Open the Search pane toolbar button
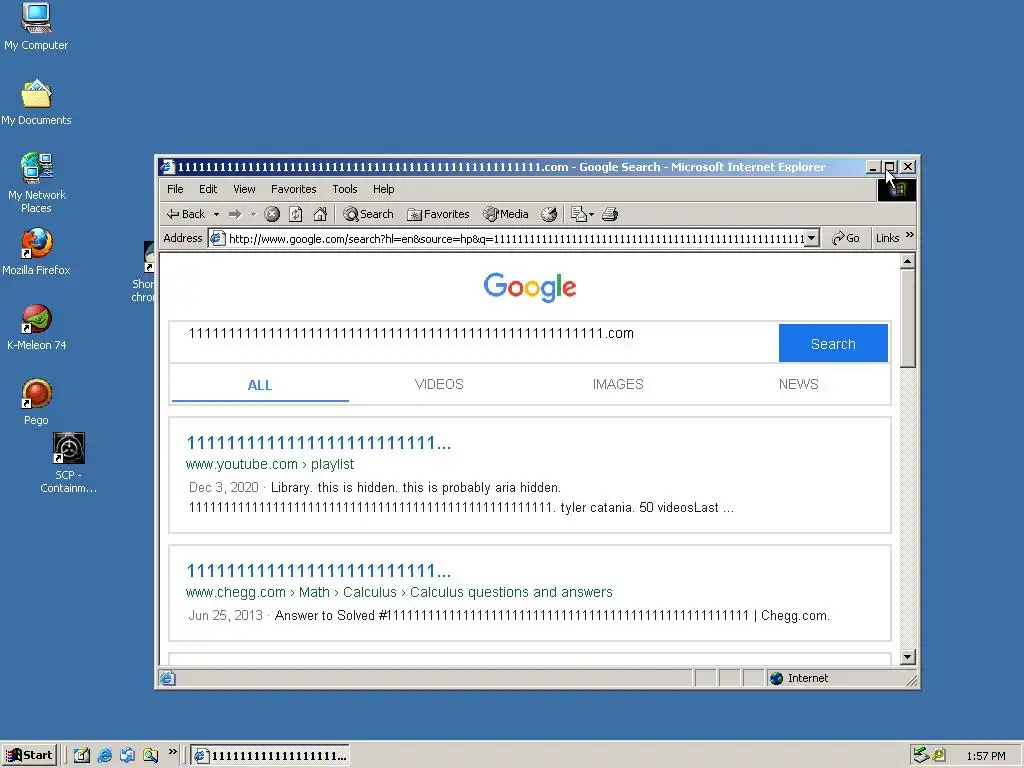 point(368,214)
